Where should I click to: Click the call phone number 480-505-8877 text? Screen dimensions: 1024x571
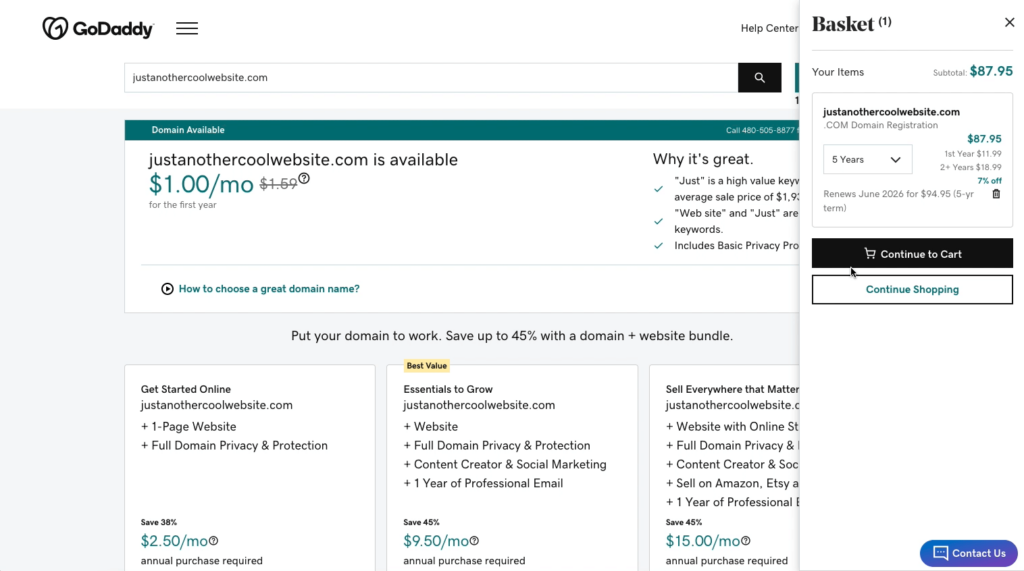(760, 130)
